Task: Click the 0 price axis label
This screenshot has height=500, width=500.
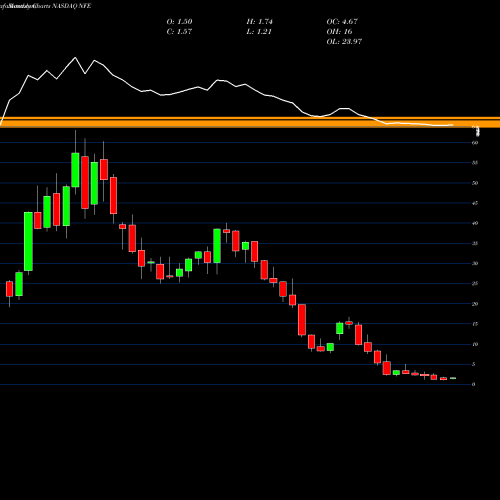Action: tap(474, 384)
